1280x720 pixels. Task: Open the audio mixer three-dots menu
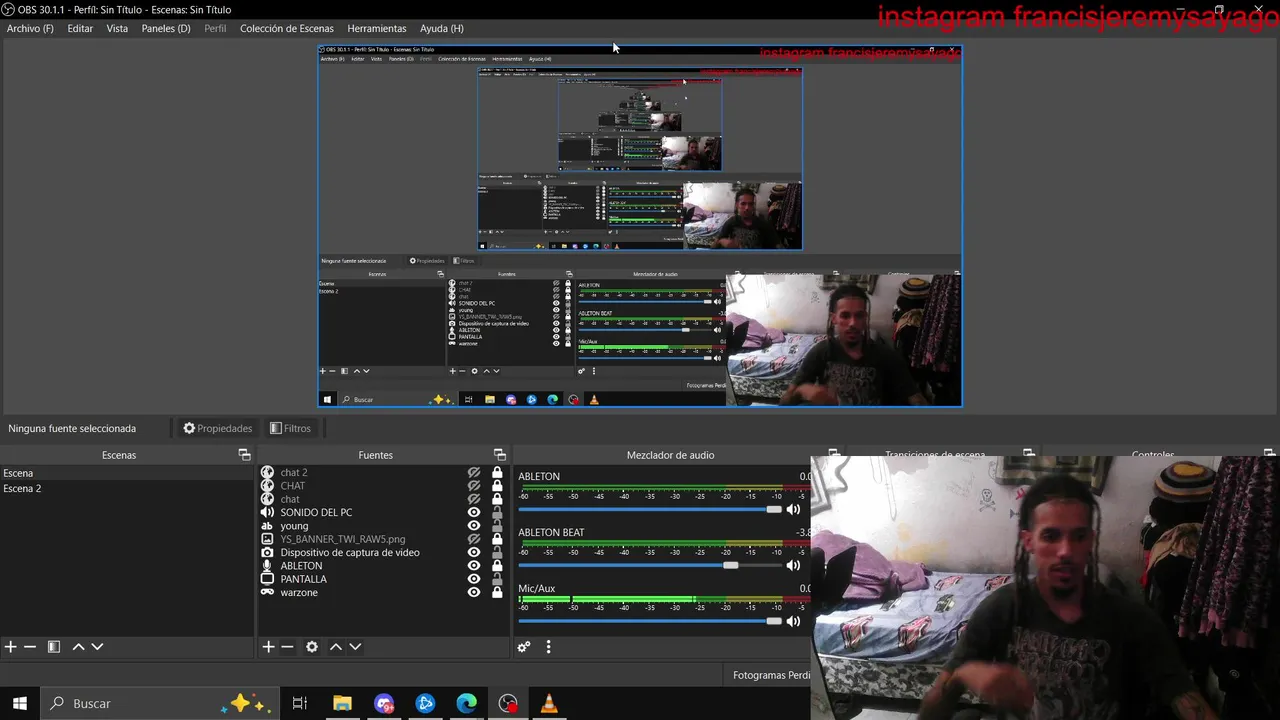coord(548,647)
